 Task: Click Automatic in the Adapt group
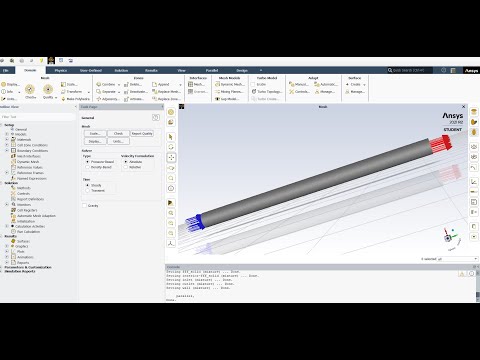tap(326, 84)
